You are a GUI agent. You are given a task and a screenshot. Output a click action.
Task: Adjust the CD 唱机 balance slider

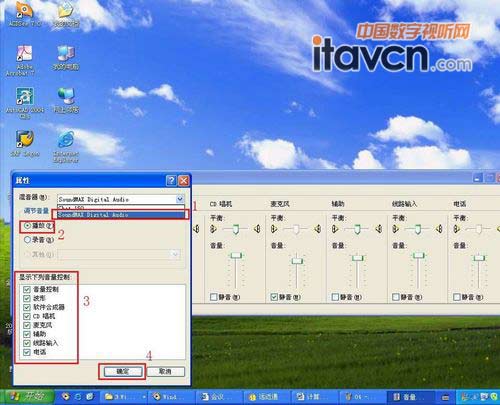click(x=236, y=229)
